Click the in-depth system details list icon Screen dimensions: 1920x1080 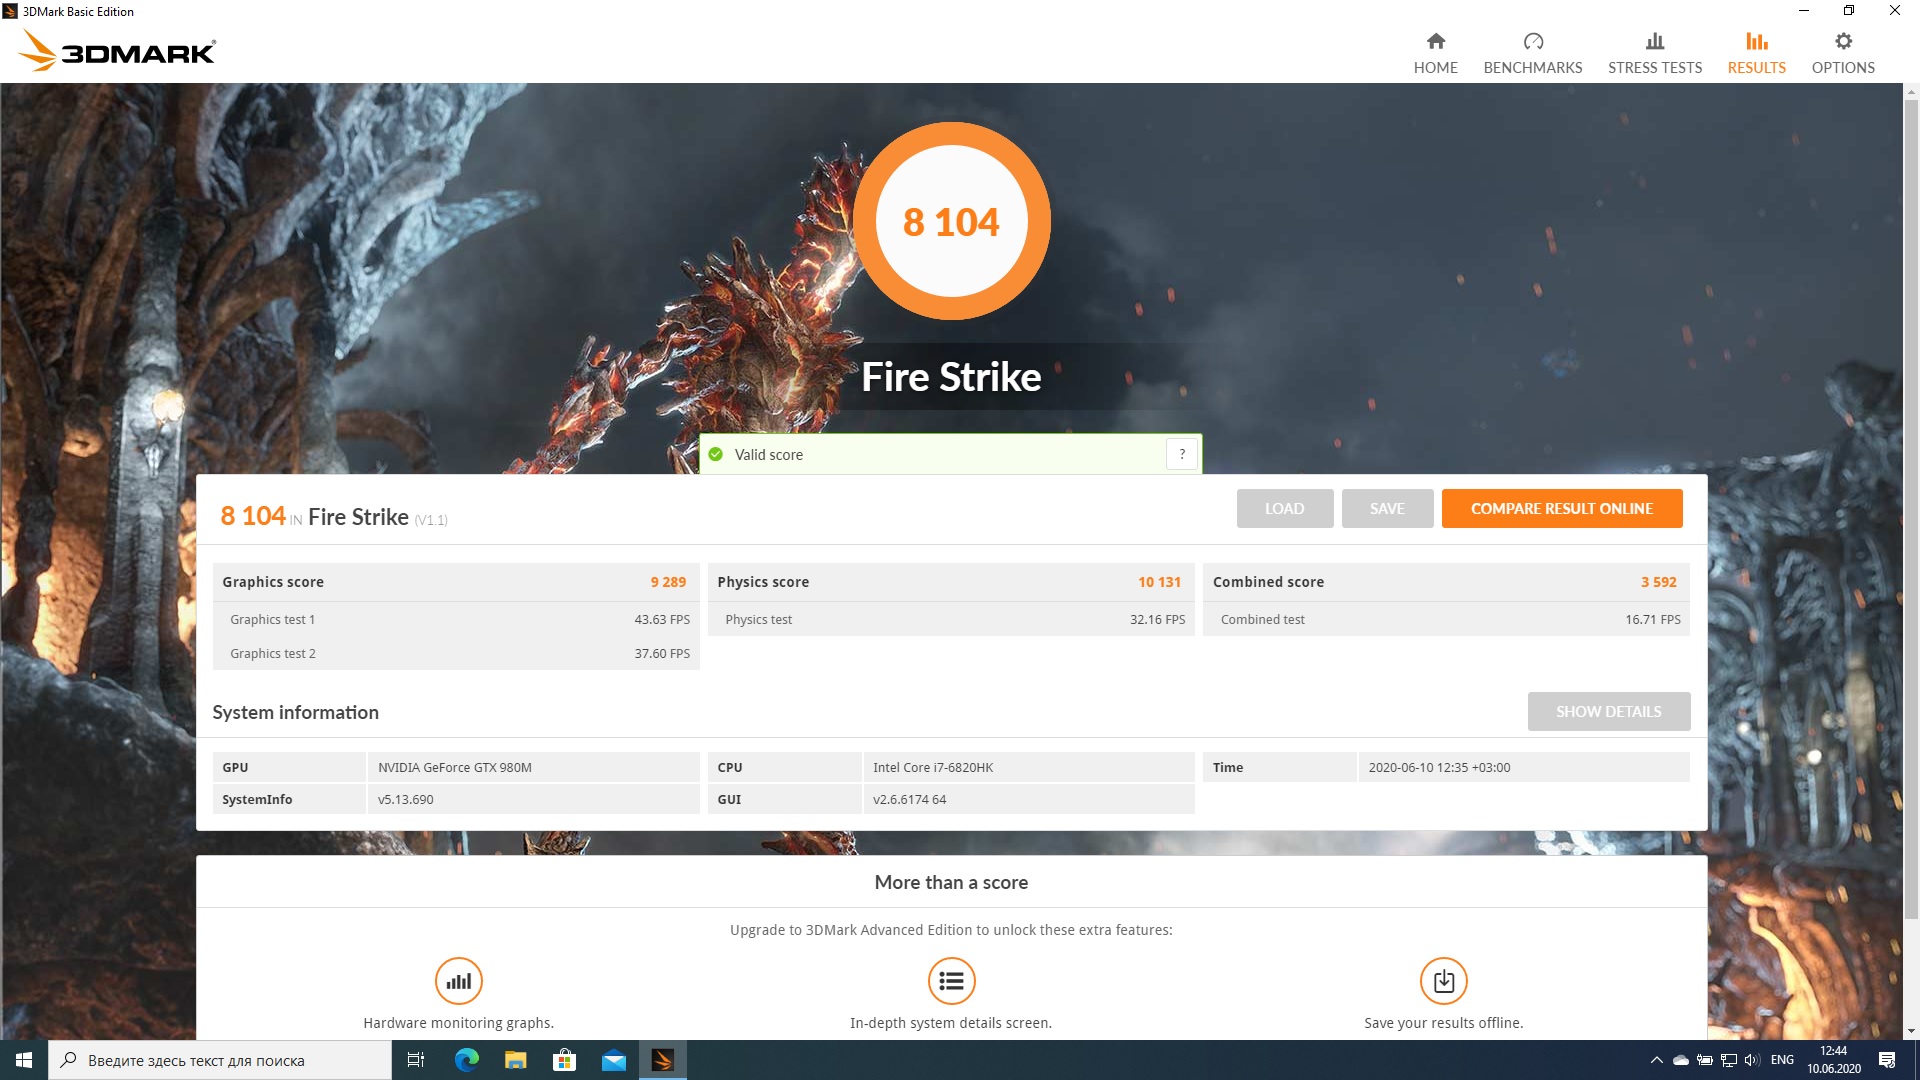[951, 981]
